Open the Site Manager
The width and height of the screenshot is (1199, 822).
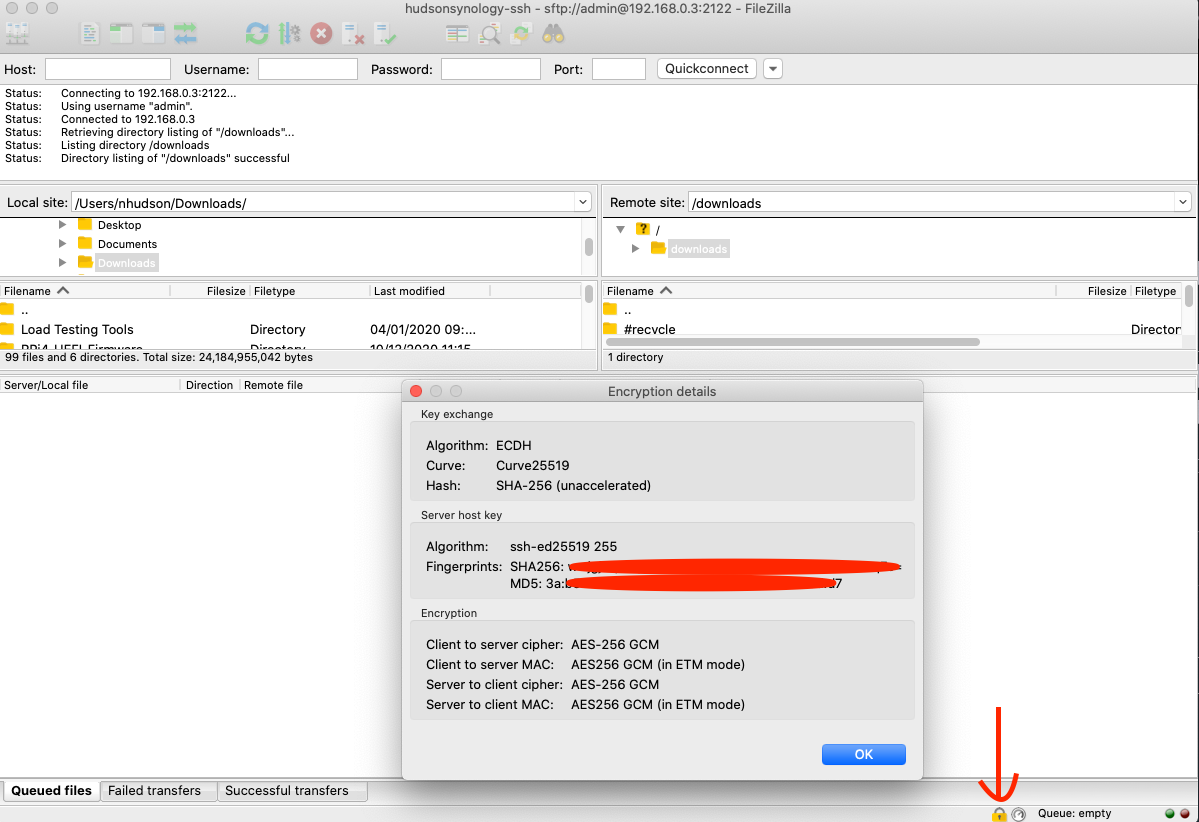pyautogui.click(x=17, y=34)
